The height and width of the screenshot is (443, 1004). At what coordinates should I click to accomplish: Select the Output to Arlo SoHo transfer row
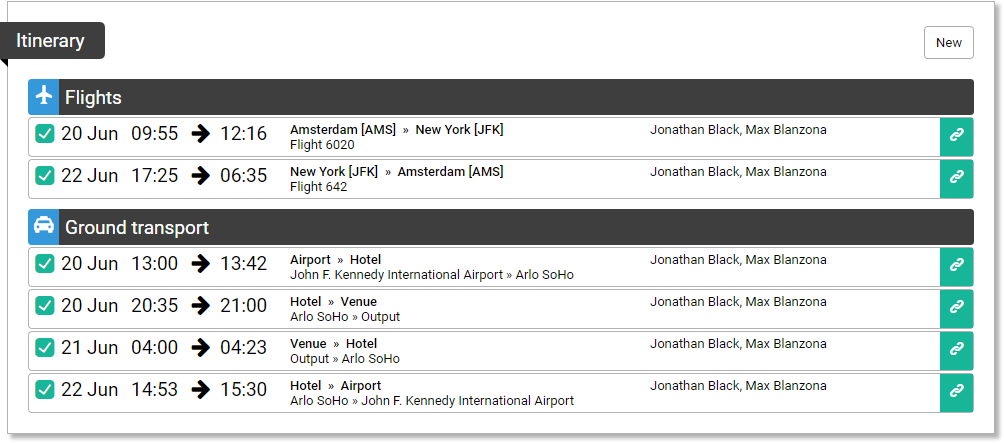click(x=484, y=351)
